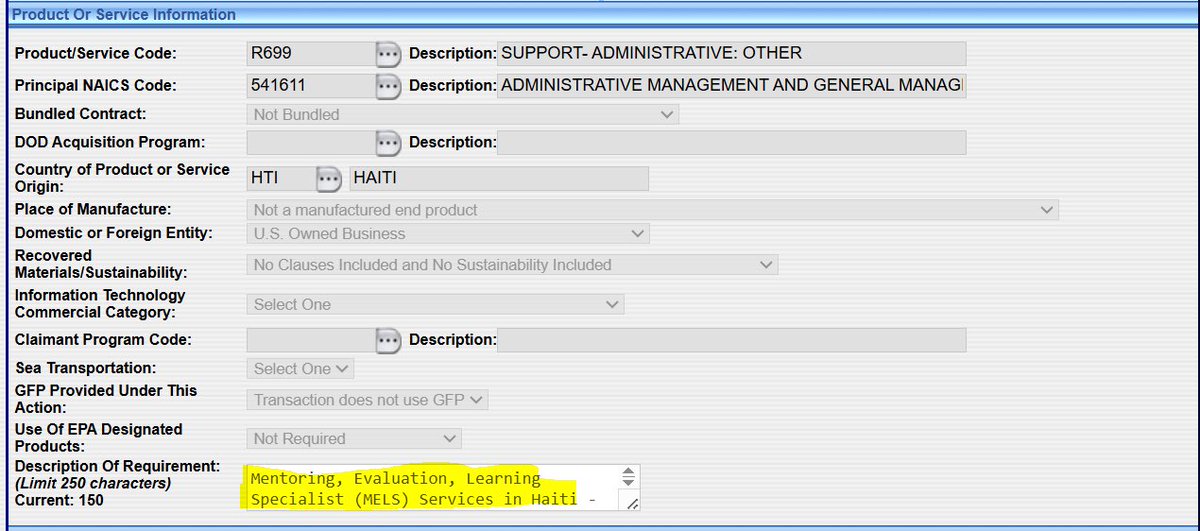Viewport: 1200px width, 531px height.
Task: Open the Product/Service Code lookup button
Action: pyautogui.click(x=388, y=54)
